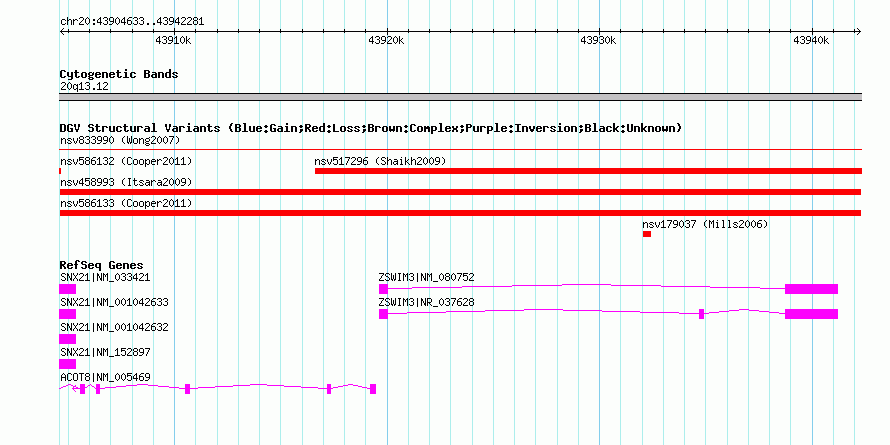This screenshot has width=890, height=445.
Task: Click the nsv179037 (Mills2006) label
Action: 705,225
